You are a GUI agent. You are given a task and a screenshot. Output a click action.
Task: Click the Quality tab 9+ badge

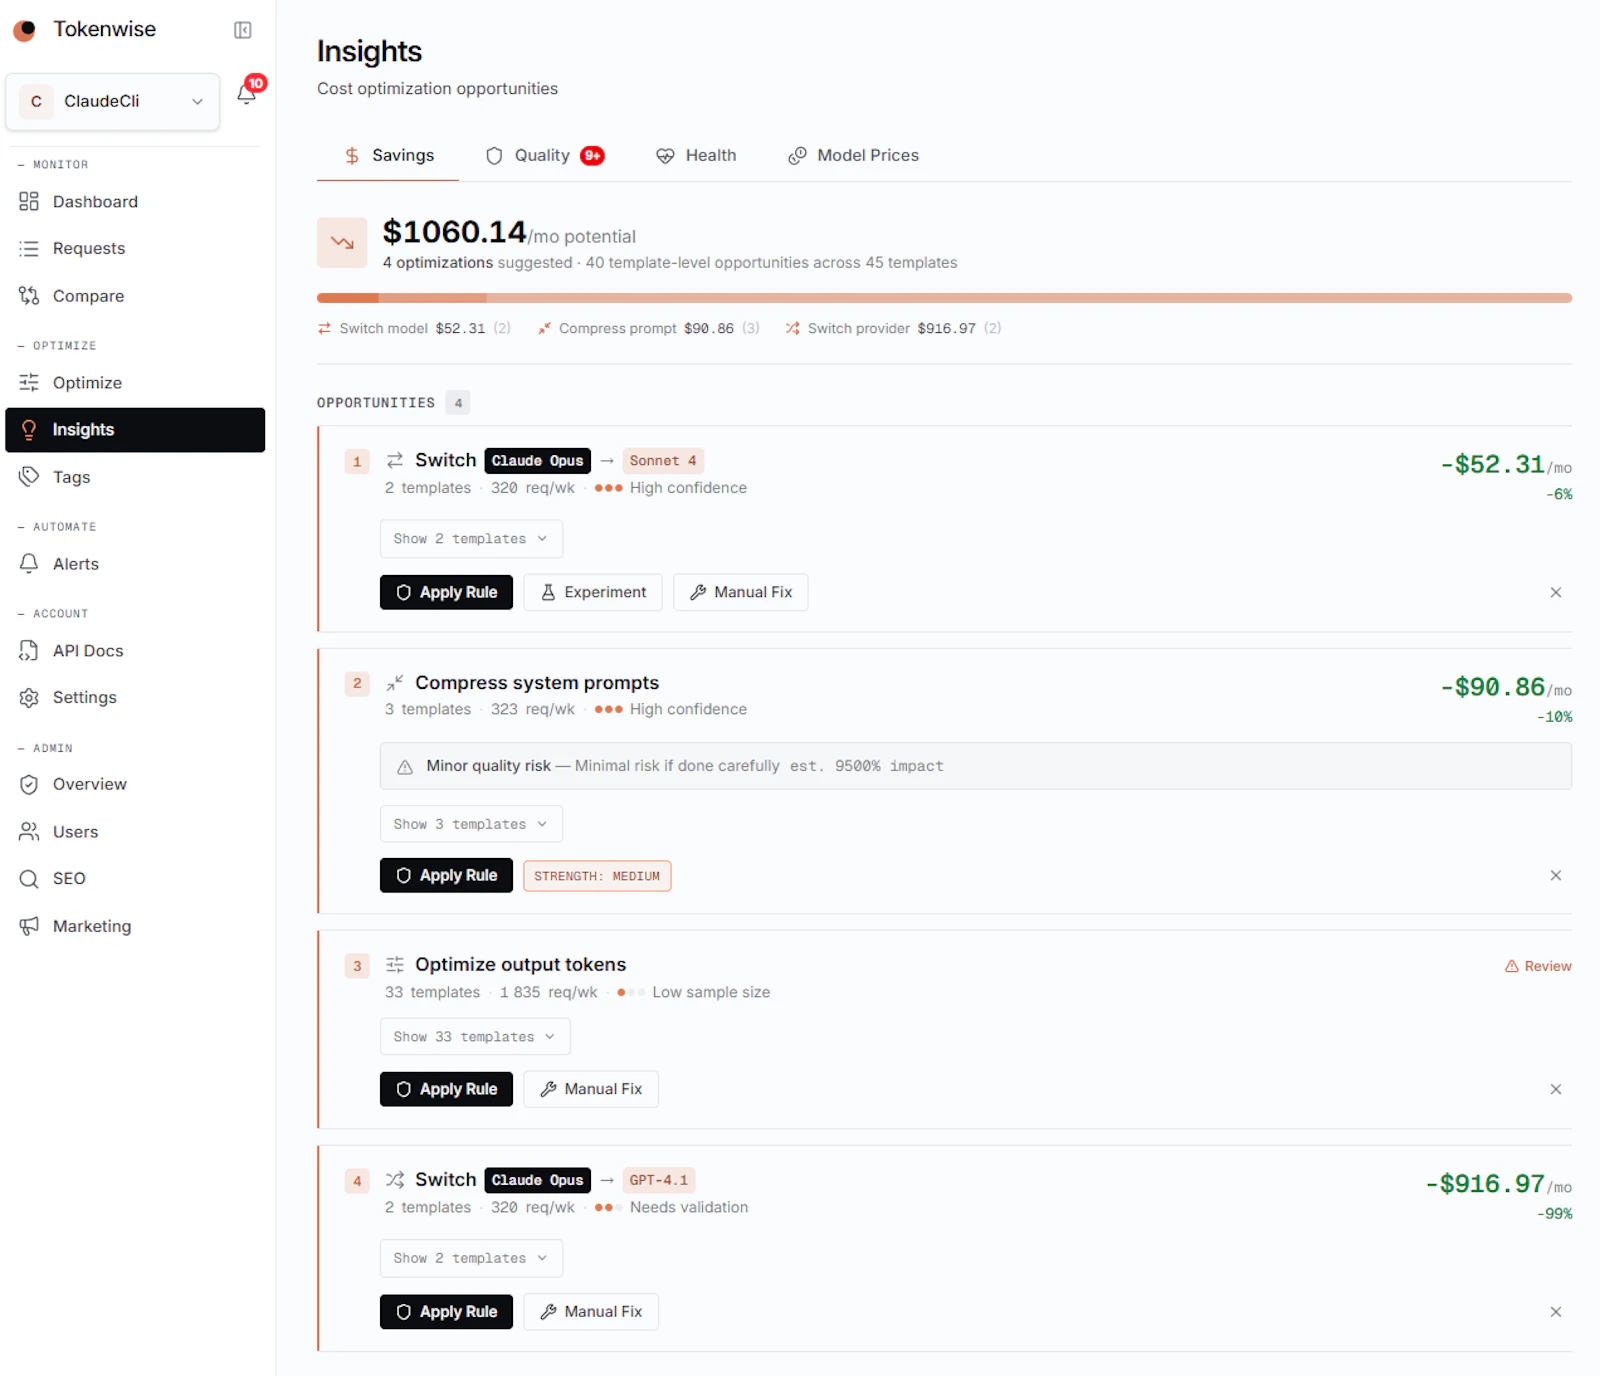tap(593, 156)
